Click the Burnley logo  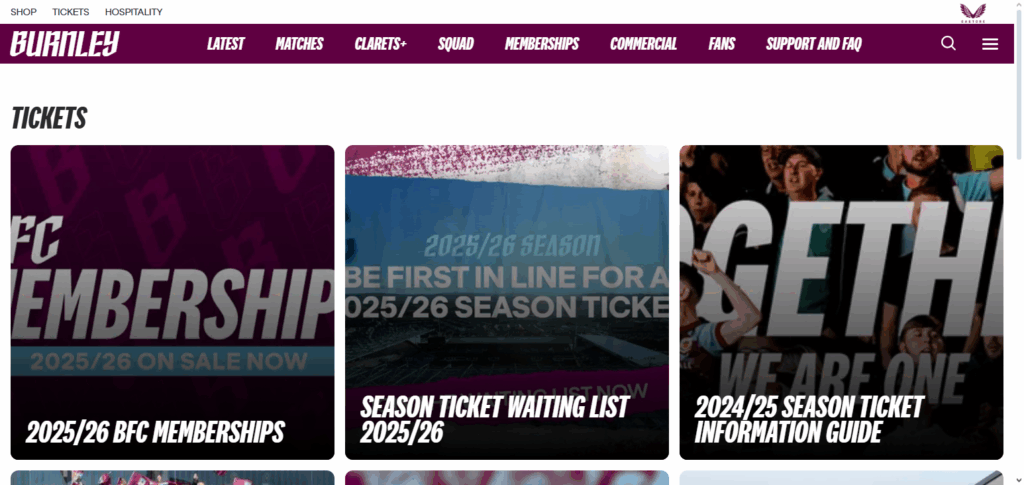coord(65,44)
